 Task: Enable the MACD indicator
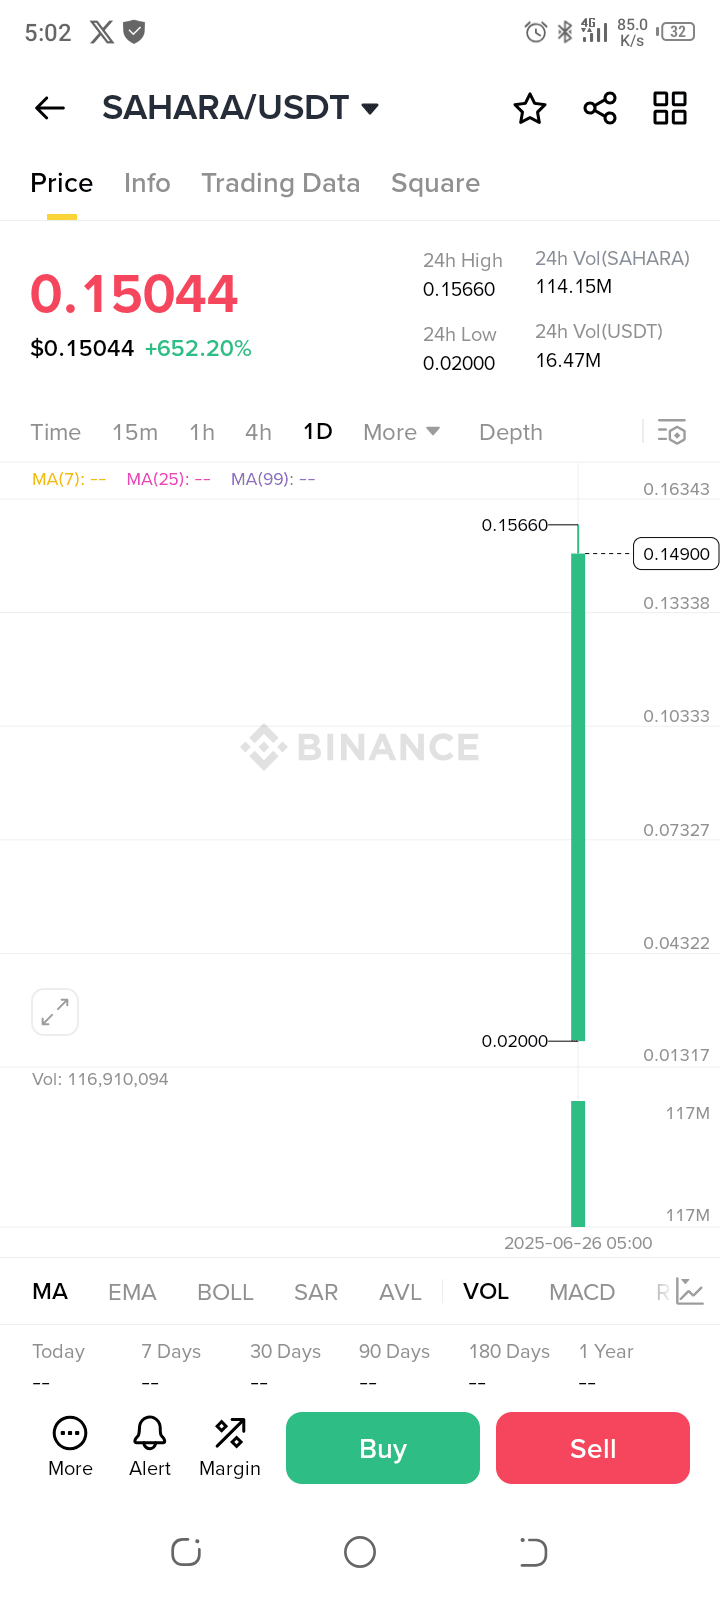pos(582,1292)
